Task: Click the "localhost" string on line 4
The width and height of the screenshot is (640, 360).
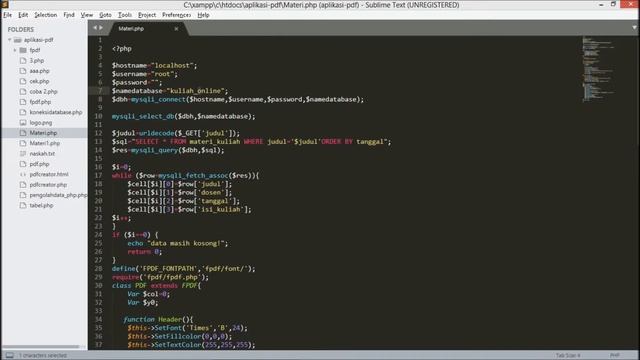Action: point(172,65)
